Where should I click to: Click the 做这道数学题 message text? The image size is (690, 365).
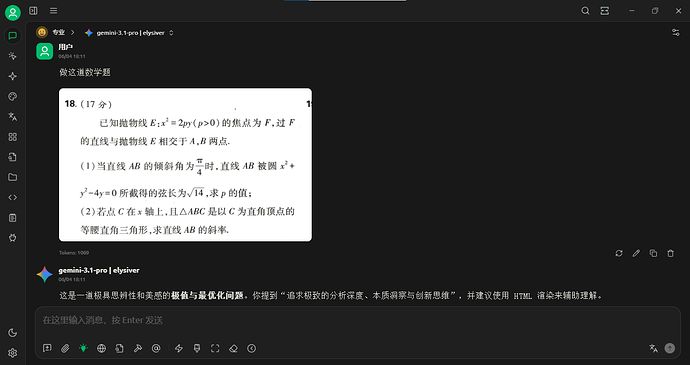[x=85, y=72]
